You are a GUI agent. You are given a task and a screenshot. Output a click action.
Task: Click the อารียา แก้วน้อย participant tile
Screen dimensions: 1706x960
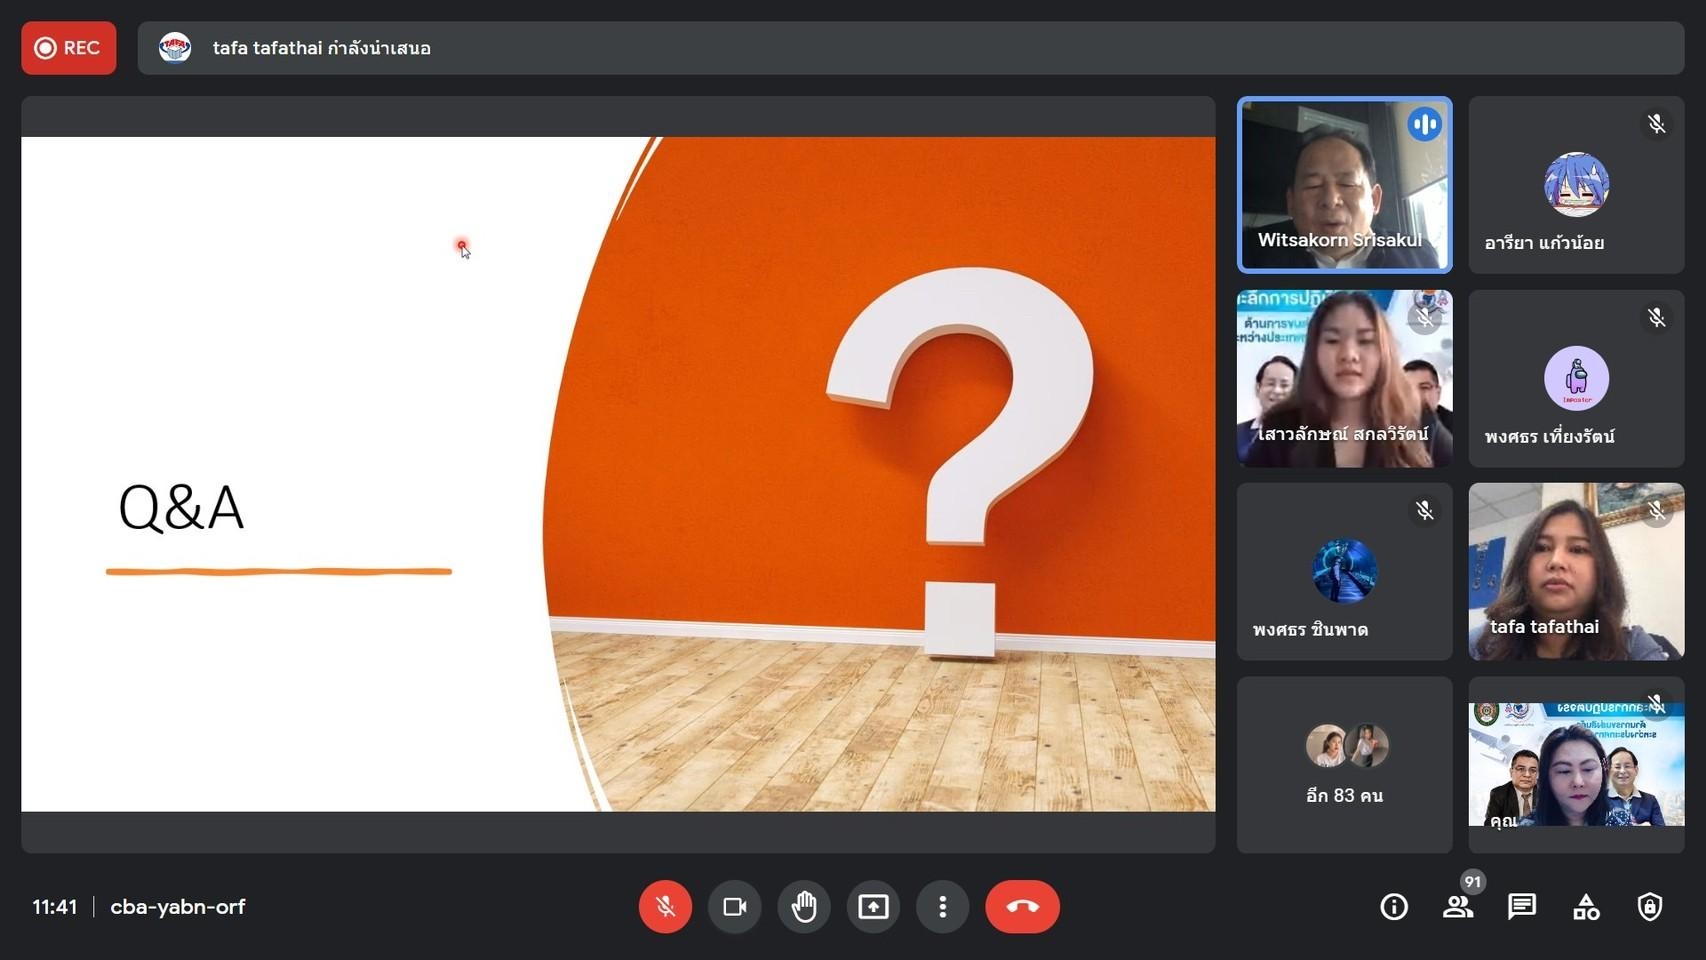tap(1576, 185)
